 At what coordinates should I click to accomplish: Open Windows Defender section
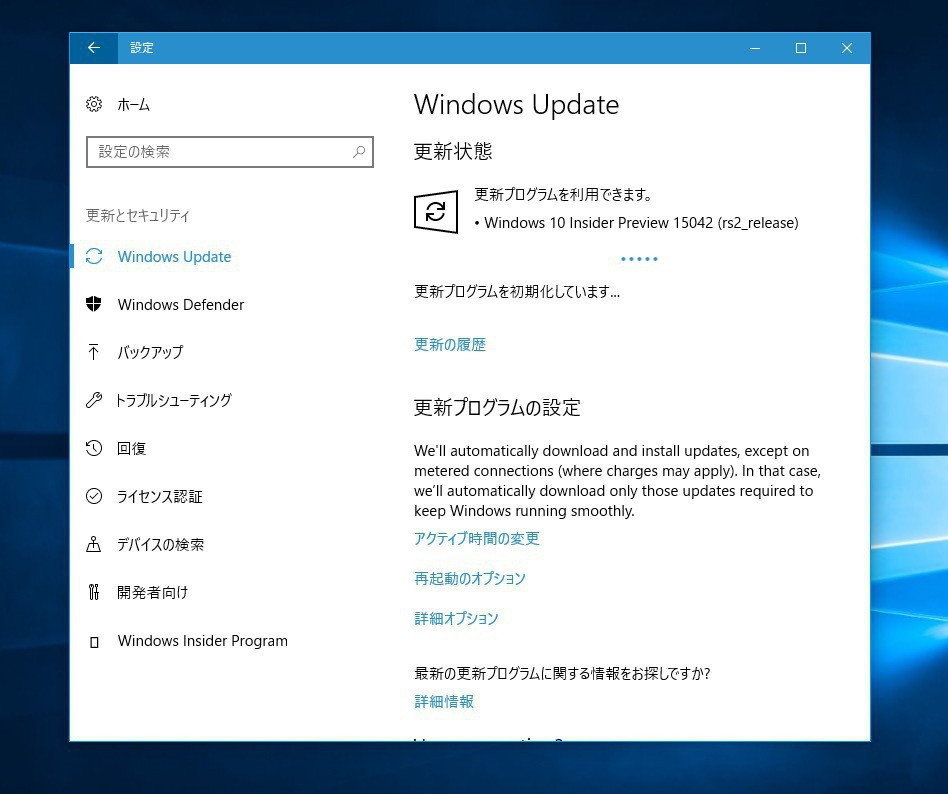(181, 304)
